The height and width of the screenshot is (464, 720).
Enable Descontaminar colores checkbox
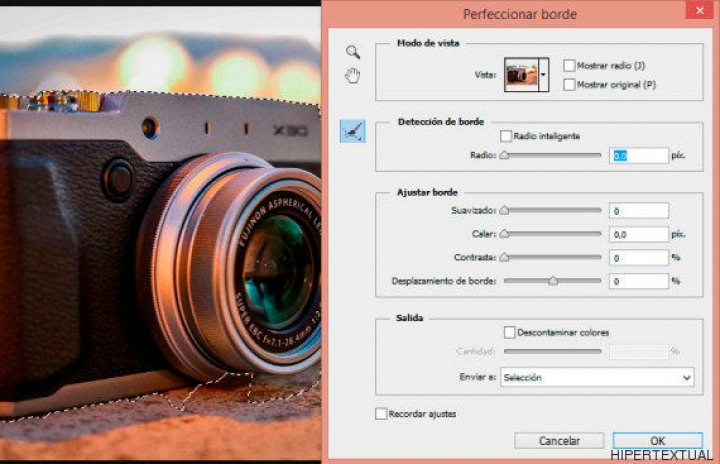[x=510, y=332]
